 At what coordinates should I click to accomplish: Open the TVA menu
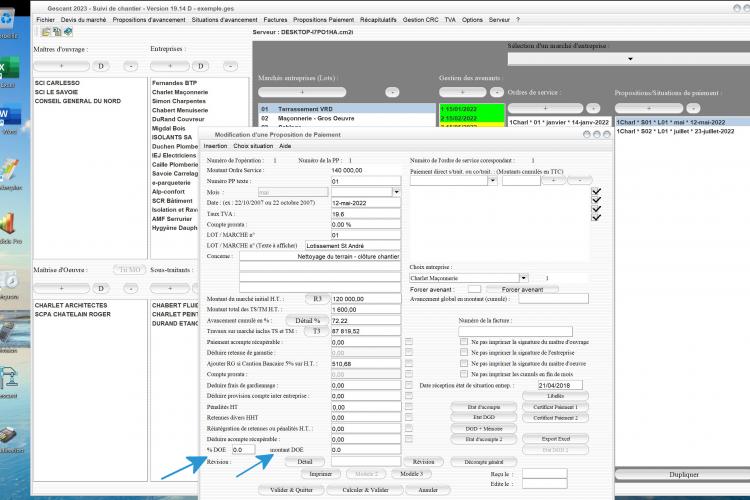click(x=450, y=20)
